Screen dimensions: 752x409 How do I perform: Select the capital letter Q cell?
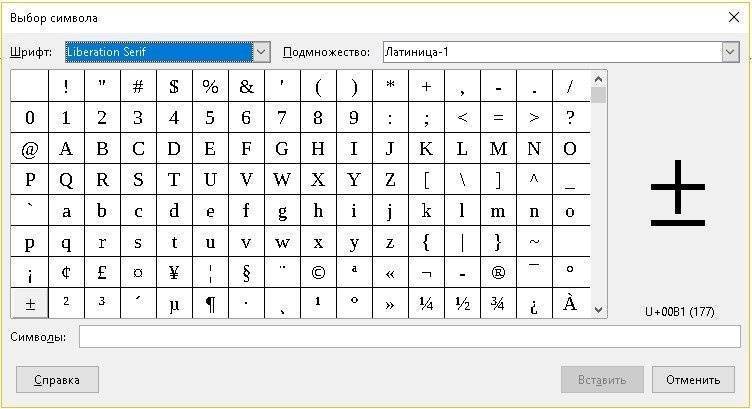[66, 179]
